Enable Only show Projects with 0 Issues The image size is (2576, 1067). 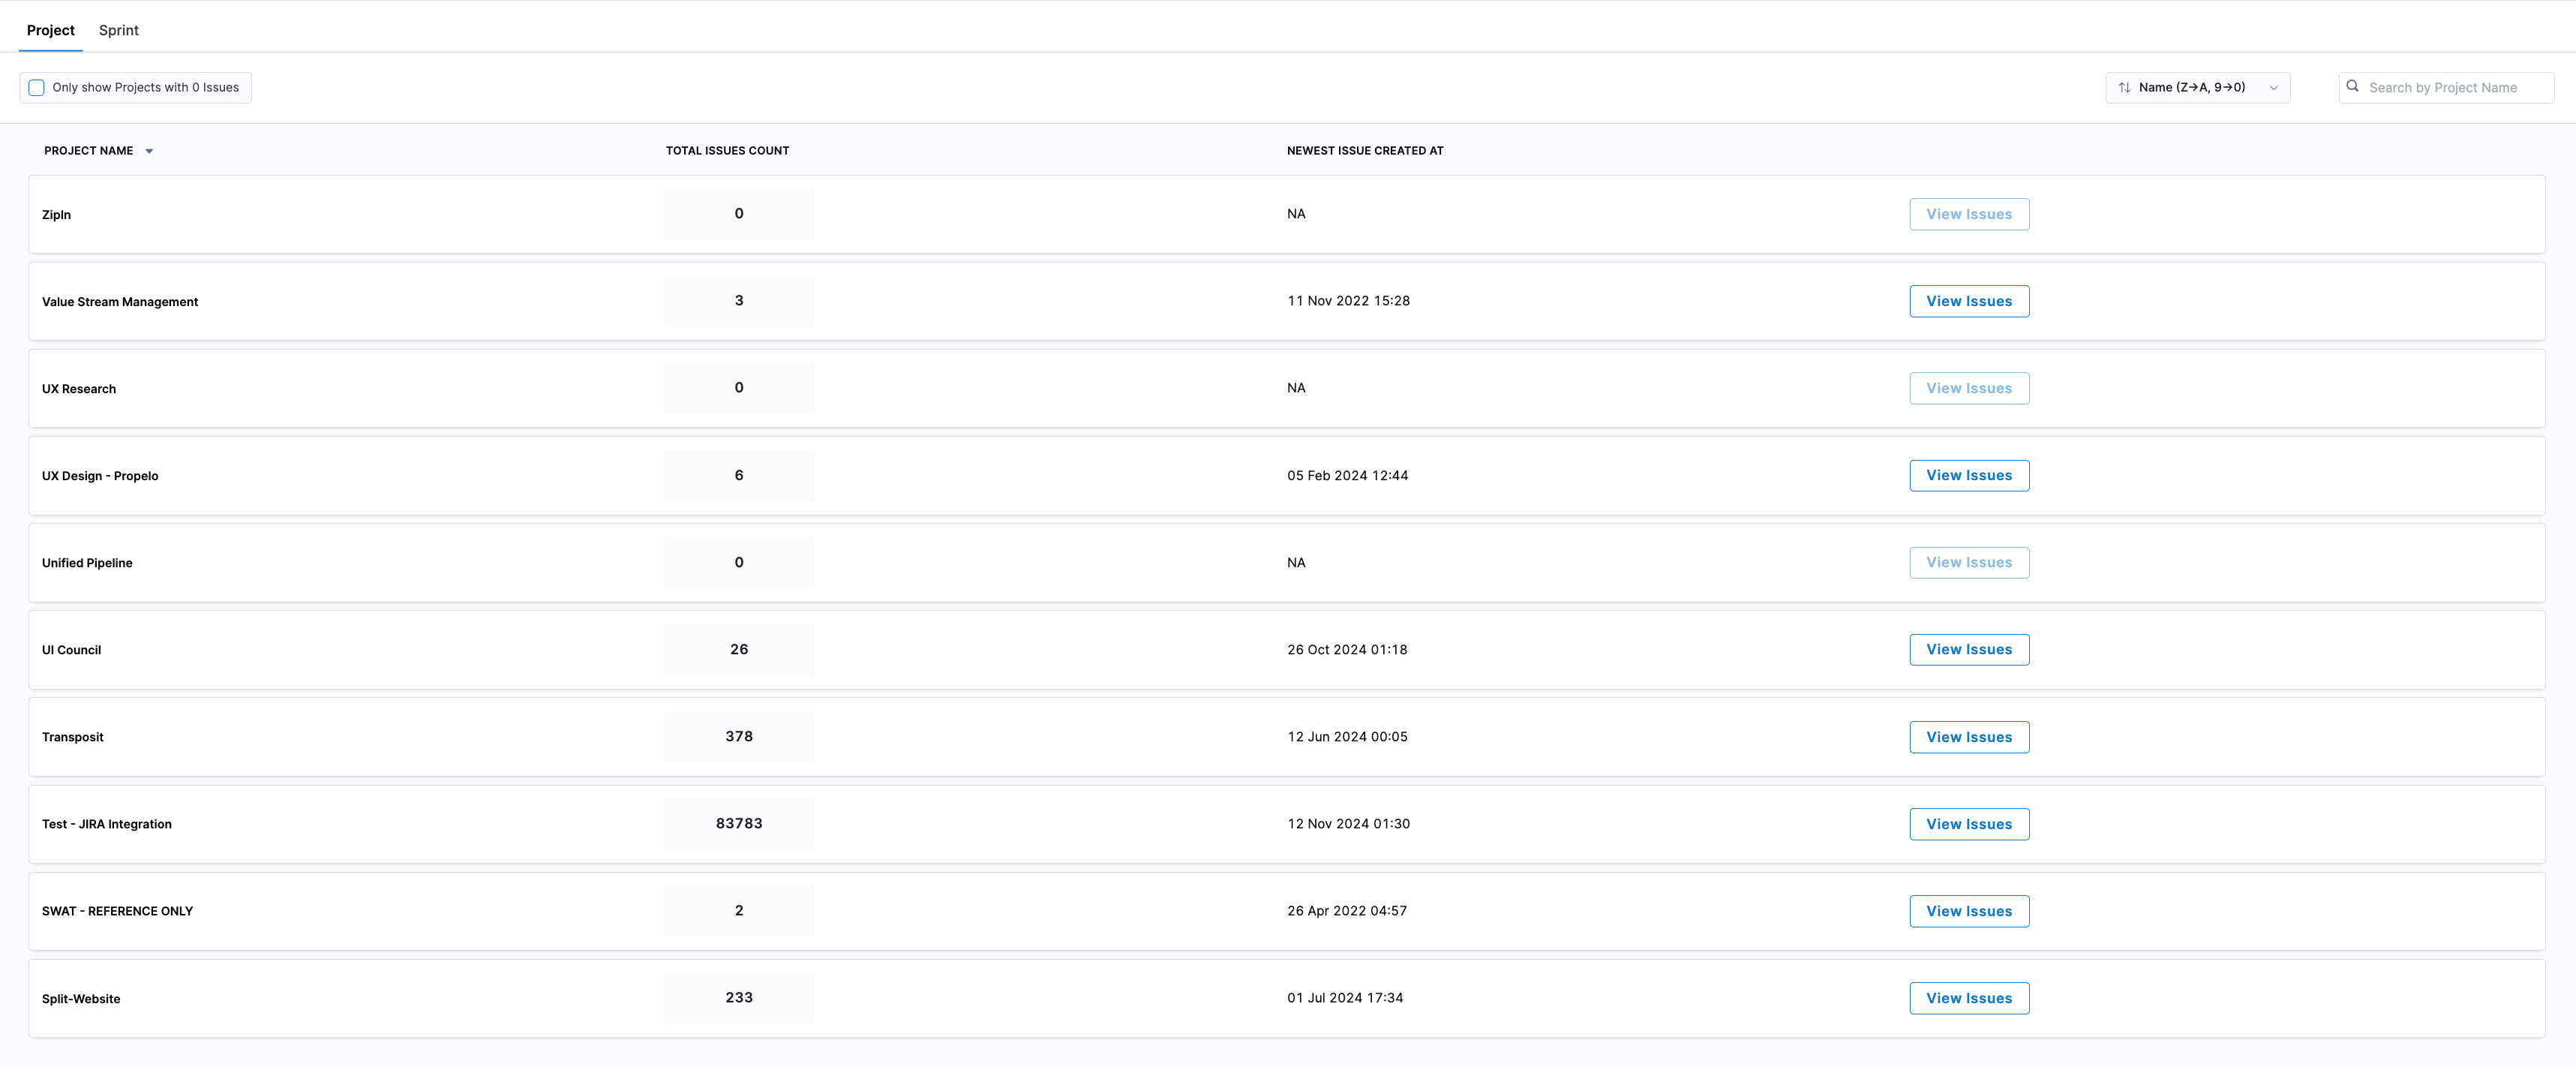click(x=37, y=88)
